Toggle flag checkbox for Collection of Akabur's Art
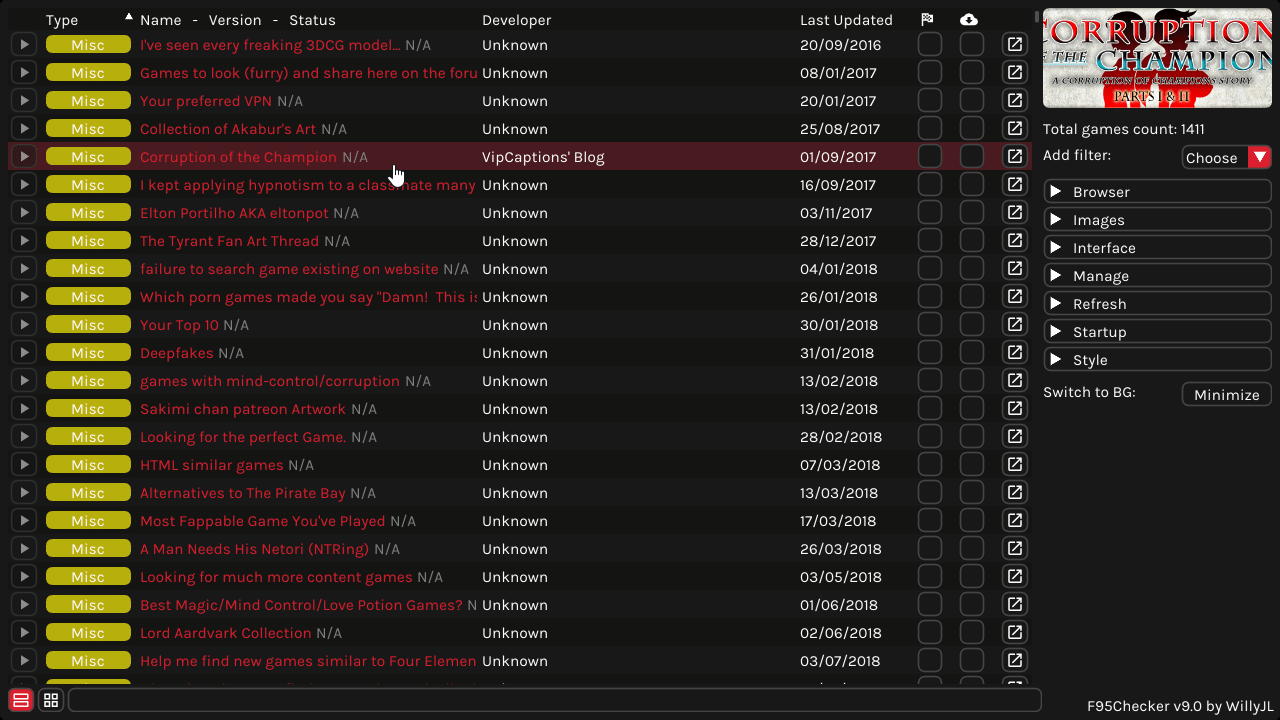Image resolution: width=1280 pixels, height=720 pixels. tap(930, 129)
